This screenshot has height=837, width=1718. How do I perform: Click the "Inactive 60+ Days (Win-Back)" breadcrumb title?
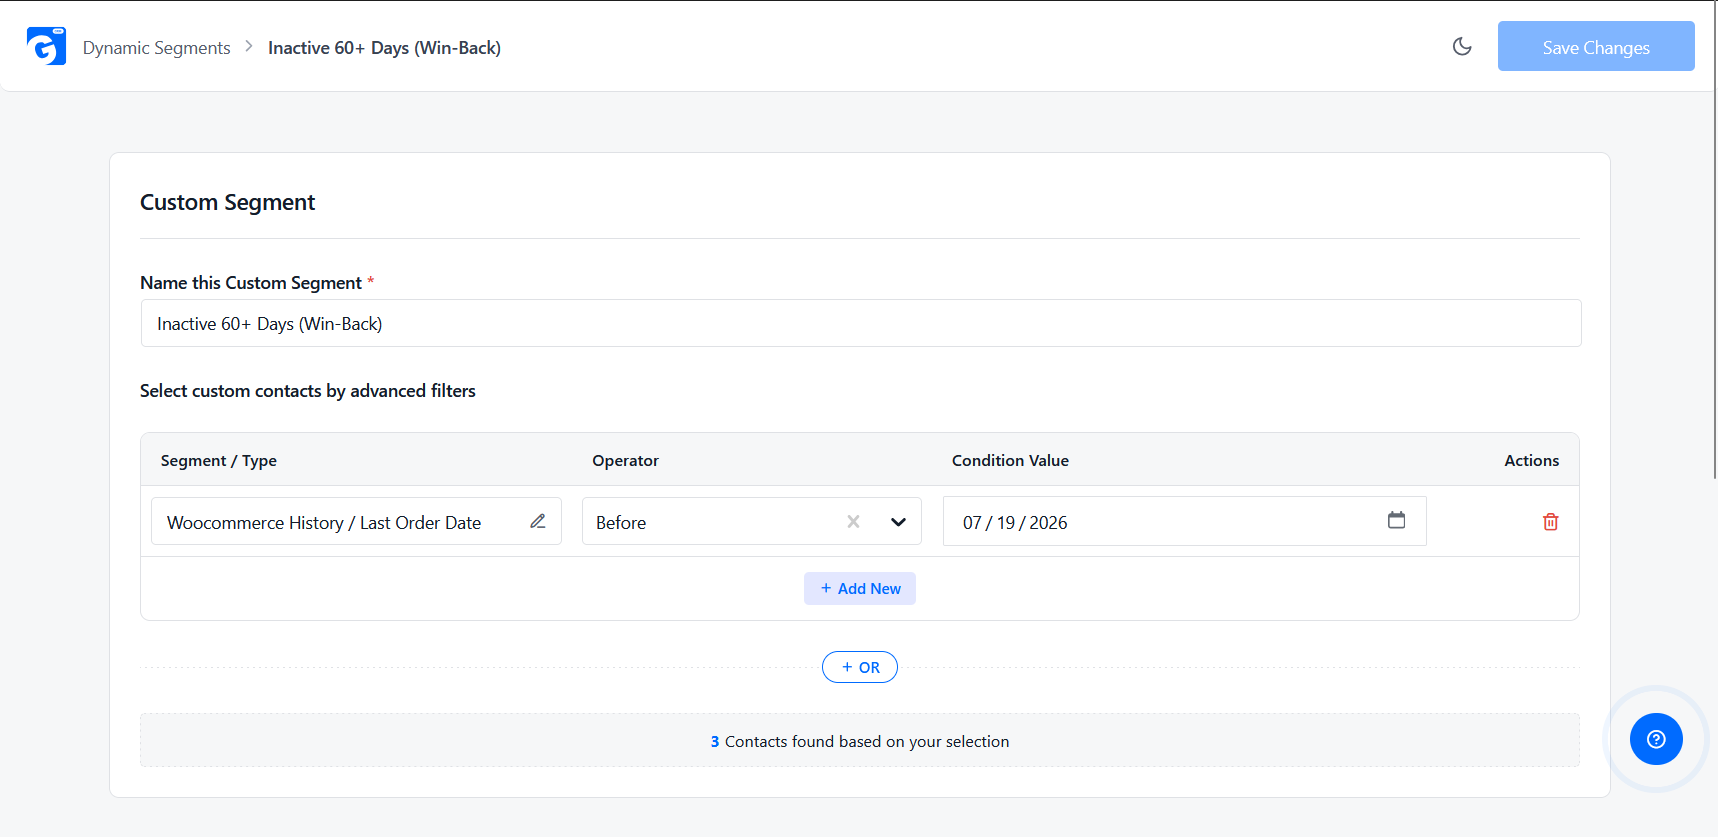[384, 48]
